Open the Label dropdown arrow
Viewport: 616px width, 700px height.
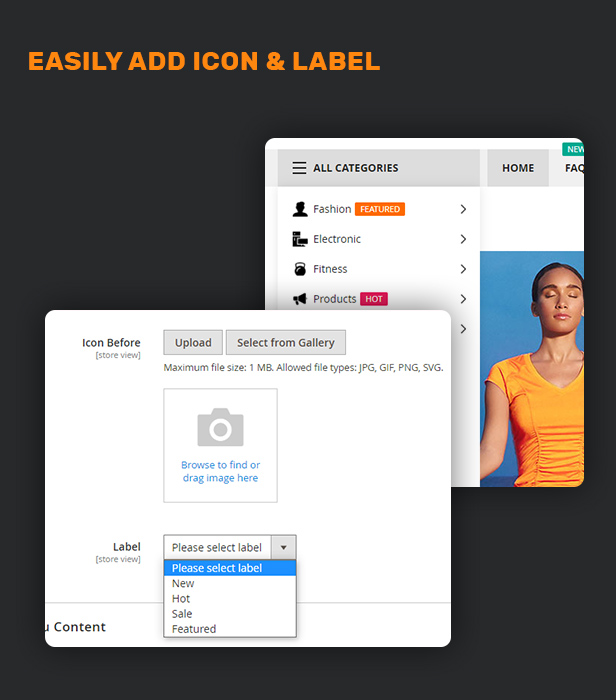tap(283, 547)
